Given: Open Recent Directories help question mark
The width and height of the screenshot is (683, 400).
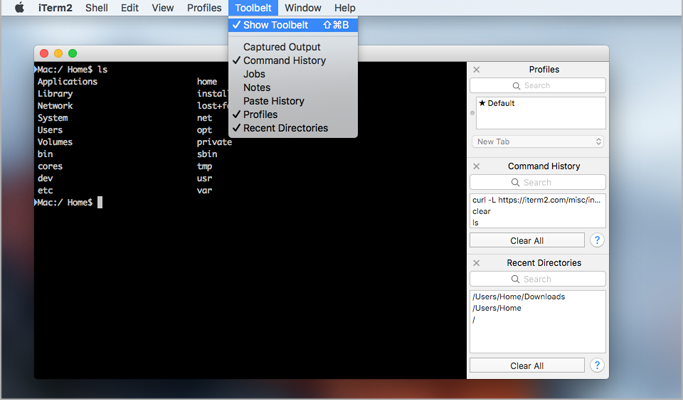Looking at the screenshot, I should (x=597, y=365).
